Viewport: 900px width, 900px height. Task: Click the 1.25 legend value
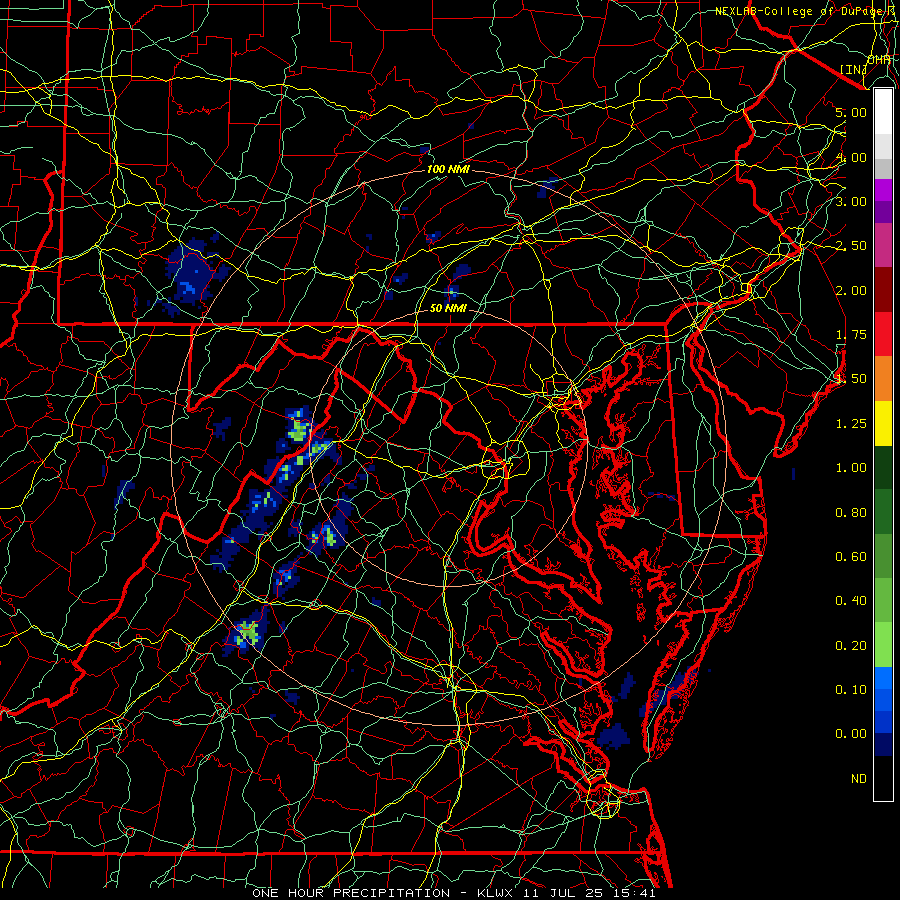click(851, 424)
